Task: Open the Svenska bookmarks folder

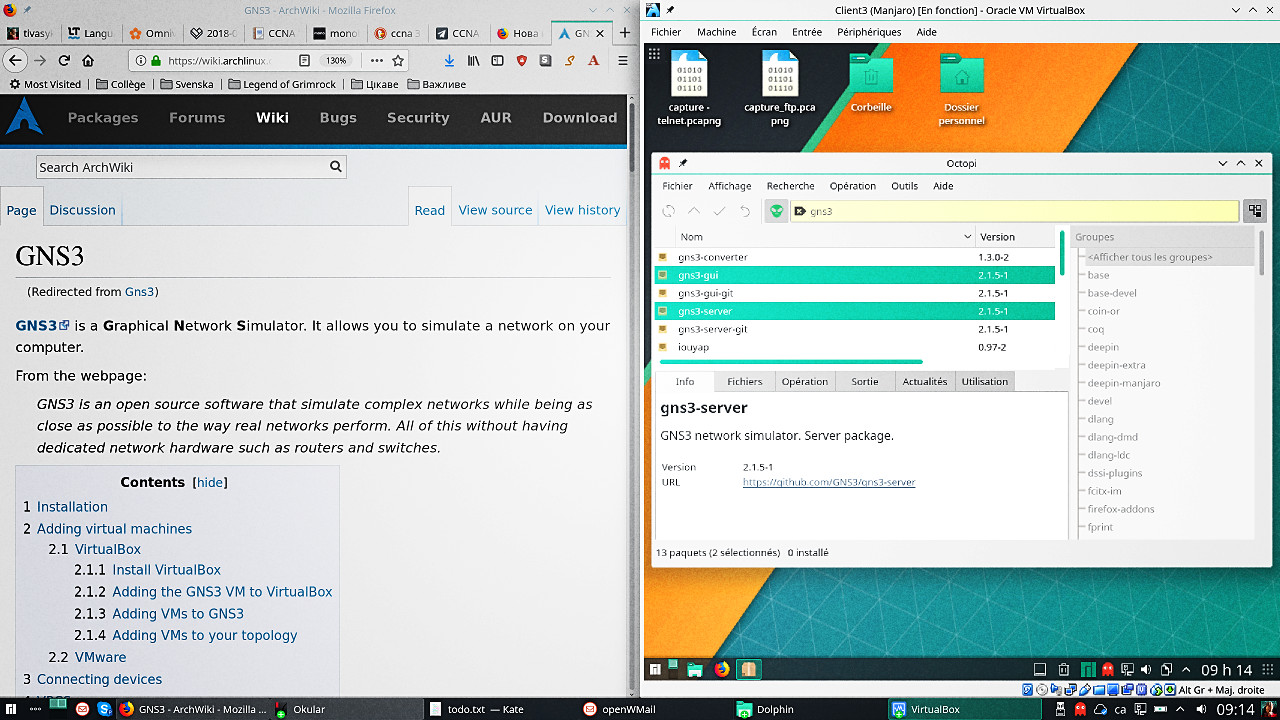Action: (x=185, y=84)
